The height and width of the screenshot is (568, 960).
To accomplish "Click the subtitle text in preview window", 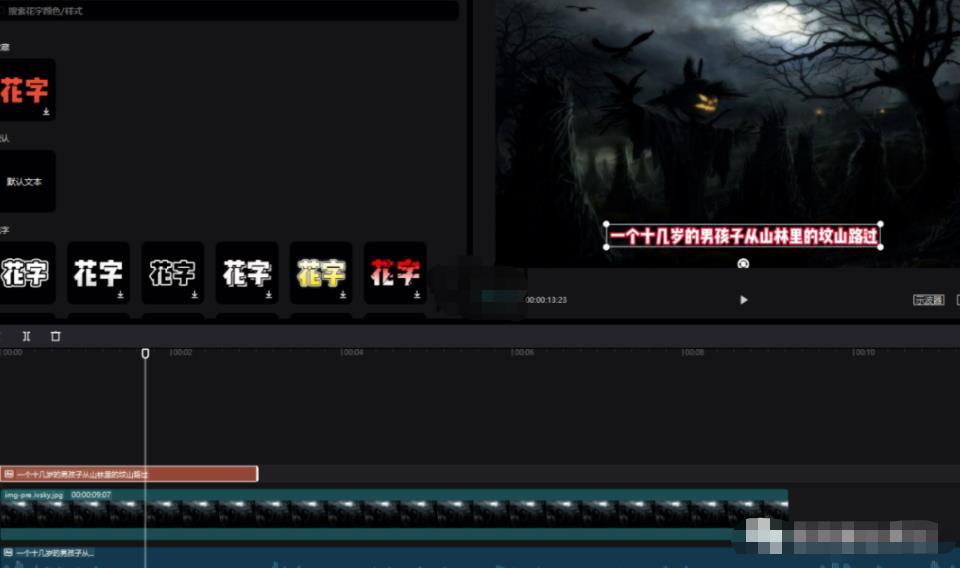I will (x=743, y=237).
